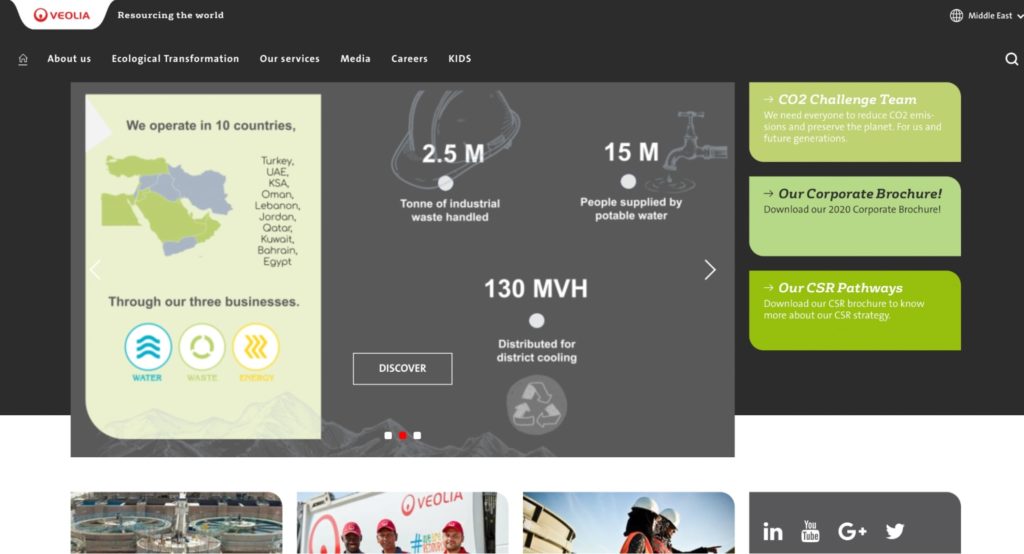The image size is (1024, 554).
Task: Open the workers in hard hats thumbnail
Action: pyautogui.click(x=628, y=523)
